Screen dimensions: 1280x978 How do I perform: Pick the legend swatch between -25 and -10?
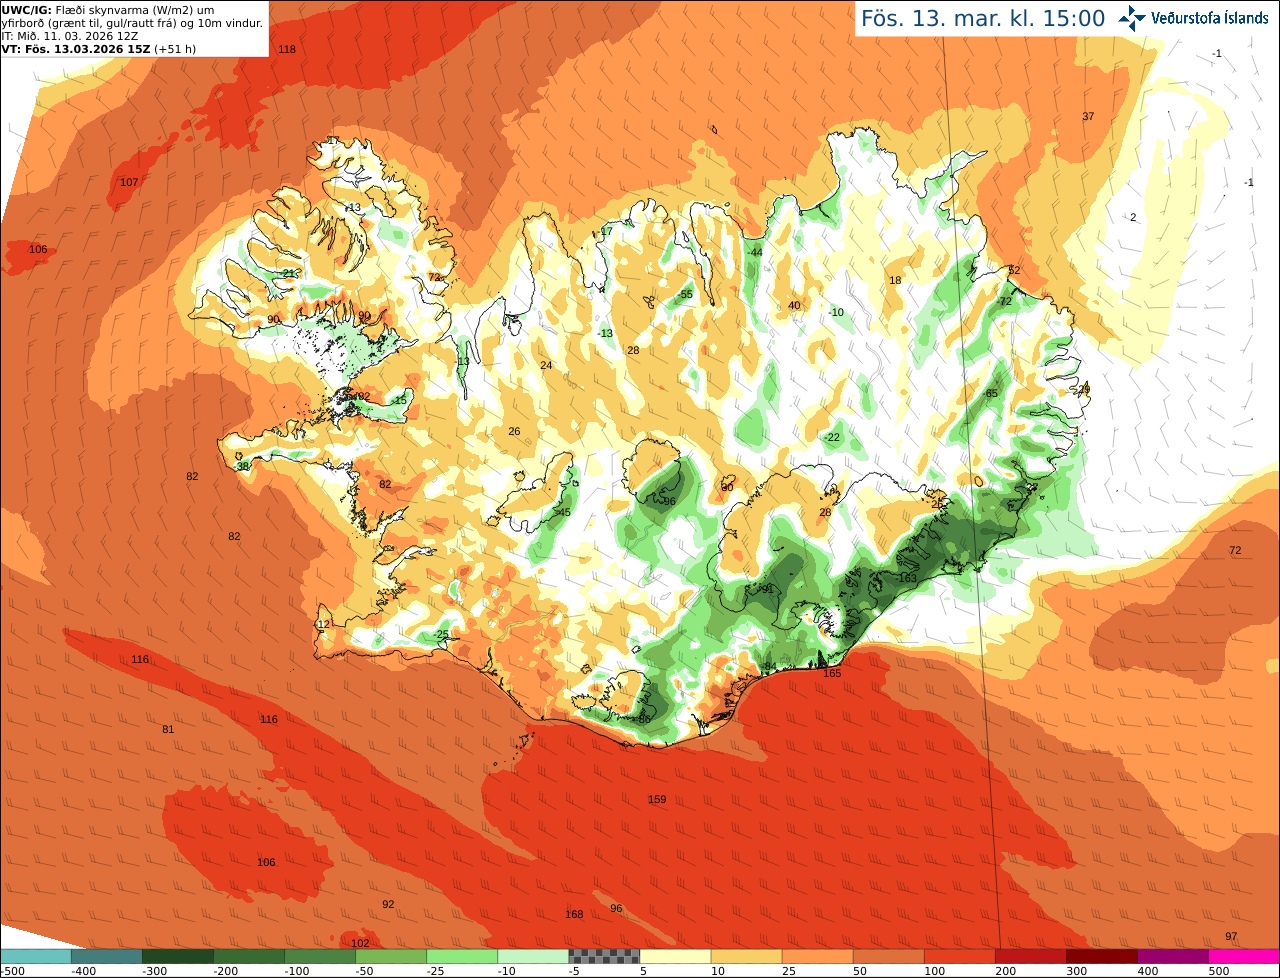[462, 956]
